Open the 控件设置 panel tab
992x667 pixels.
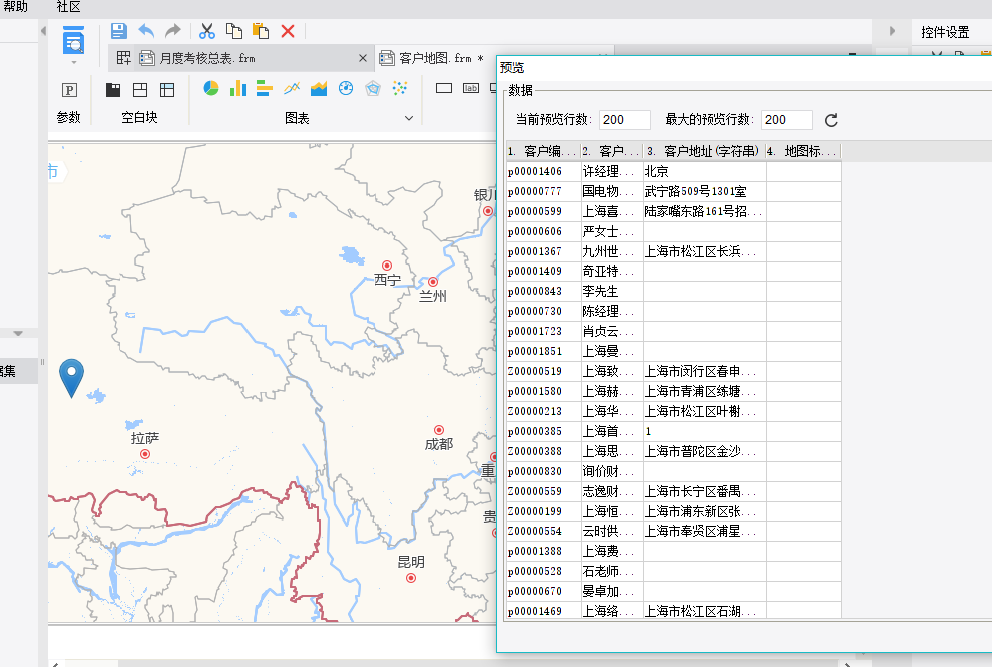pos(945,32)
